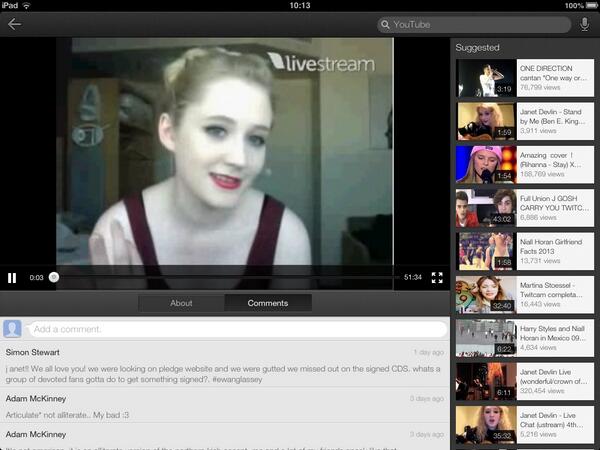Image resolution: width=600 pixels, height=450 pixels.
Task: Tap the microphone voice search icon
Action: tap(584, 24)
